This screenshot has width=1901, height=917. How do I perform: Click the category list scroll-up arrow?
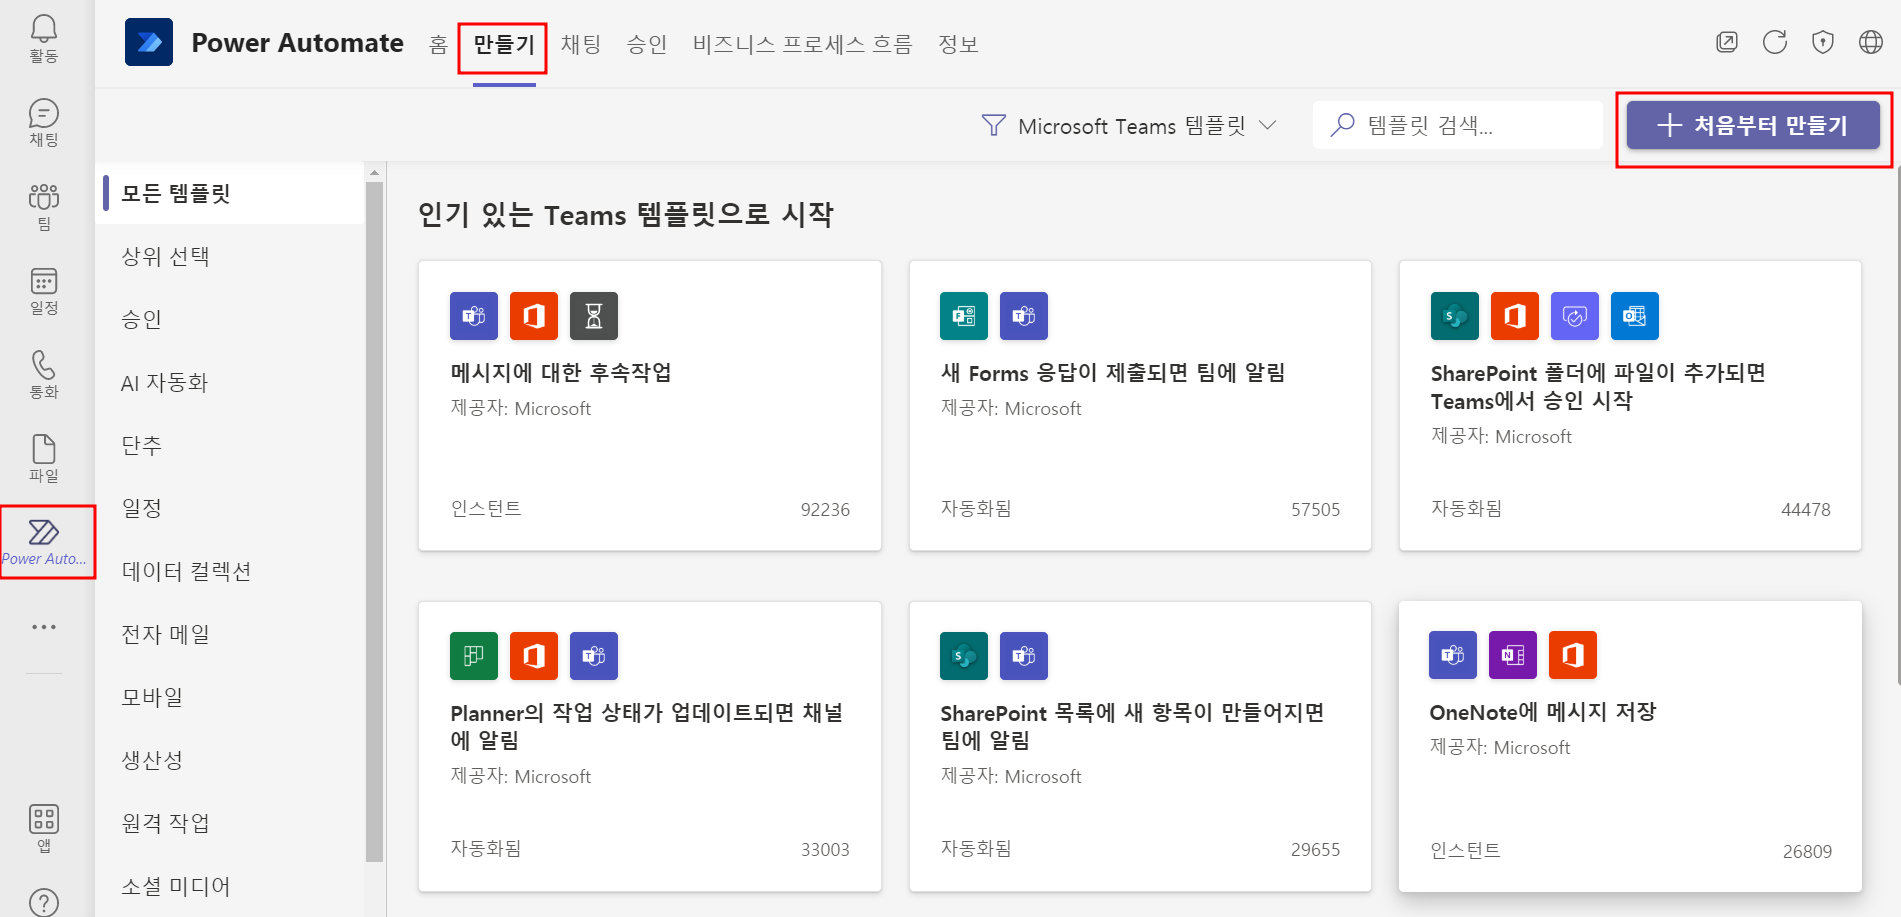click(375, 172)
